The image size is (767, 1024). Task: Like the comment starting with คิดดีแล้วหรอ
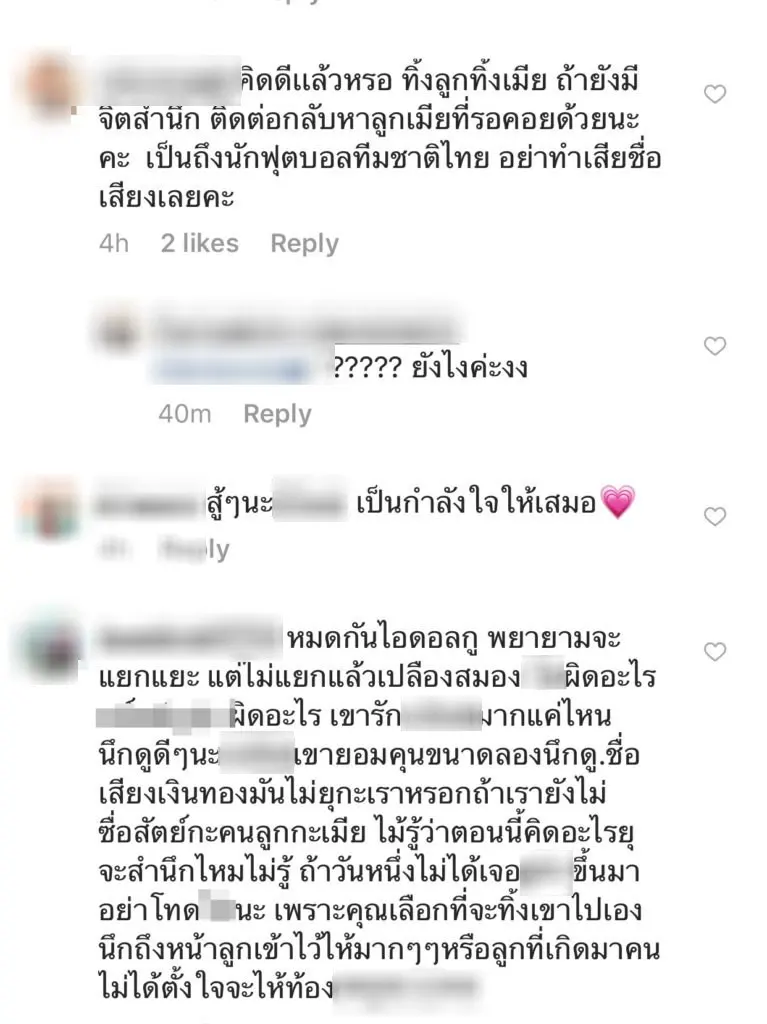click(715, 94)
